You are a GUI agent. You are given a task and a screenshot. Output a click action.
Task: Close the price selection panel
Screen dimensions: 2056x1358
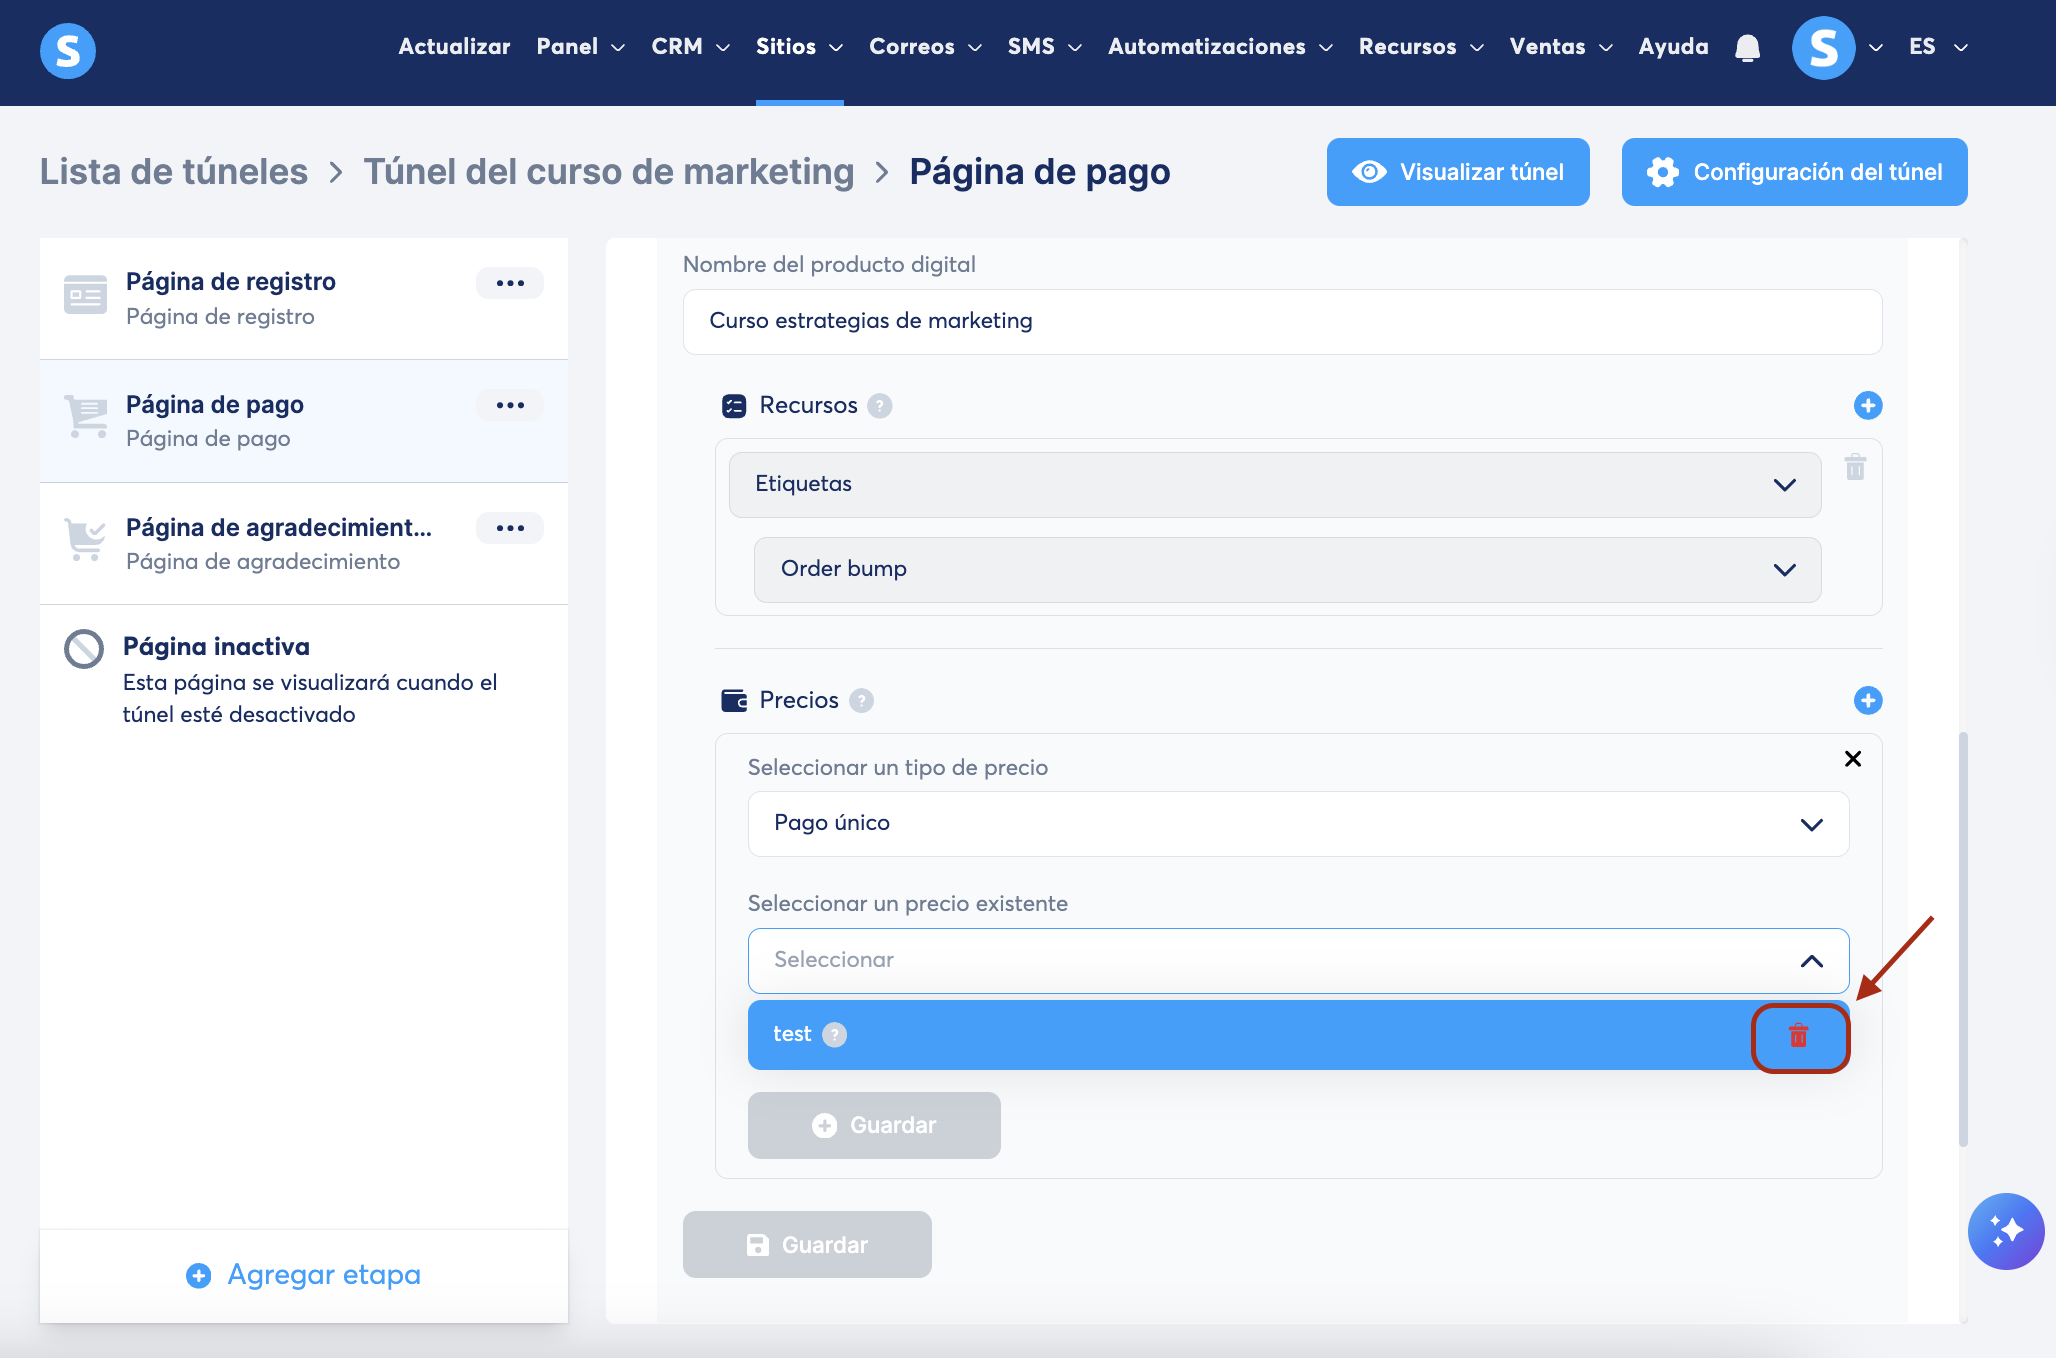click(1852, 759)
